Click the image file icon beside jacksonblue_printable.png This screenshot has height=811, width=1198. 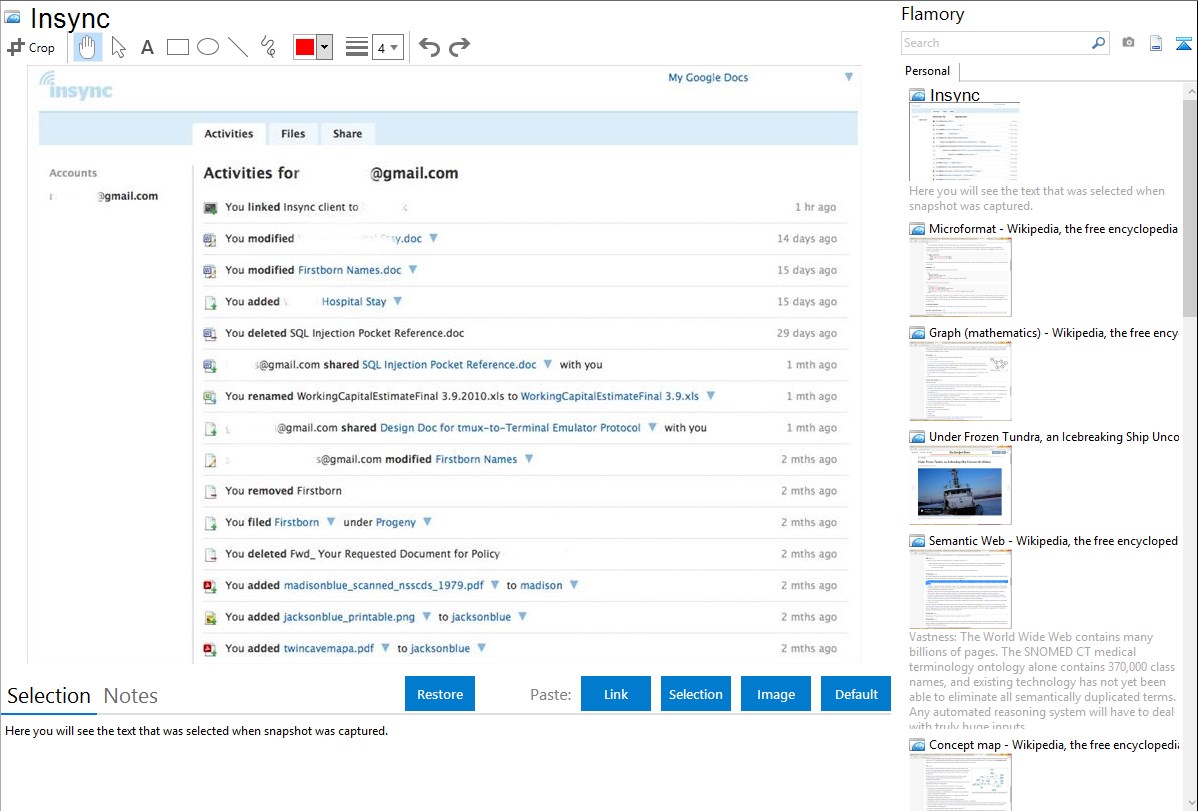pyautogui.click(x=210, y=618)
